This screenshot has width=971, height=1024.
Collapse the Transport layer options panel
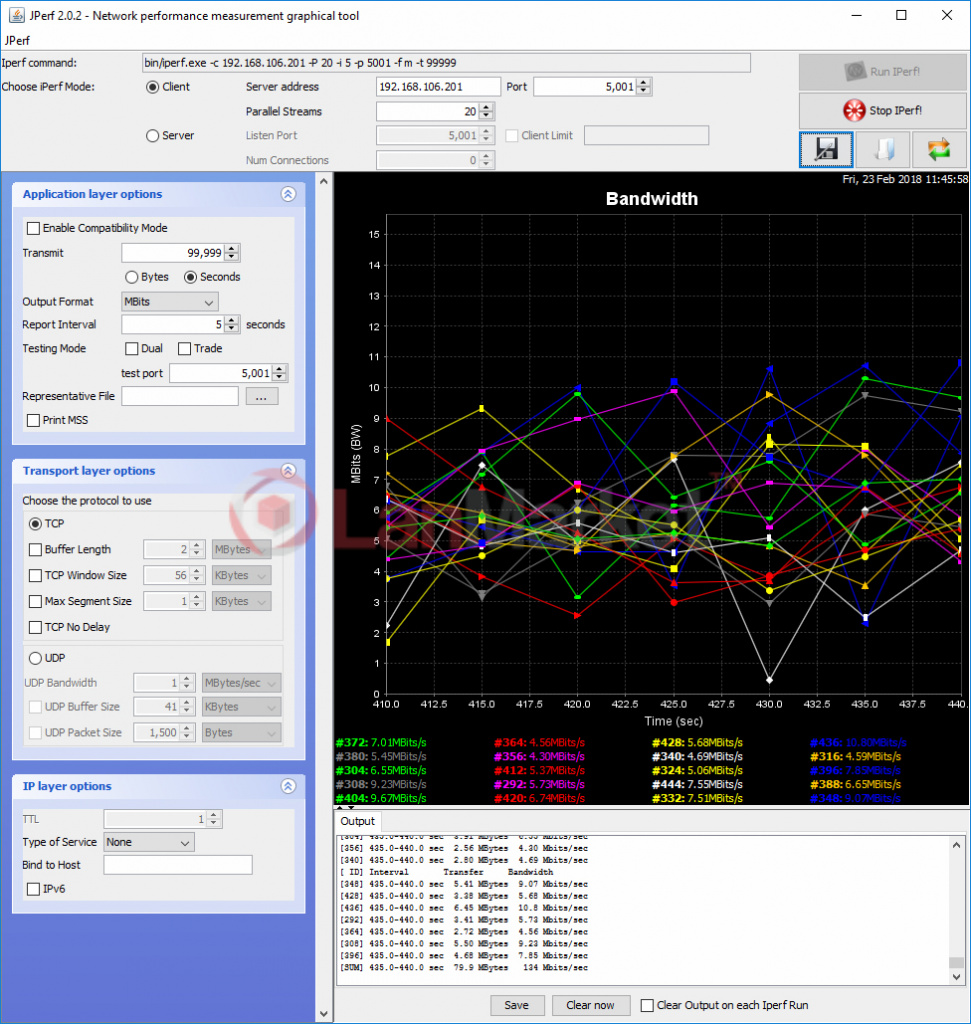click(288, 470)
